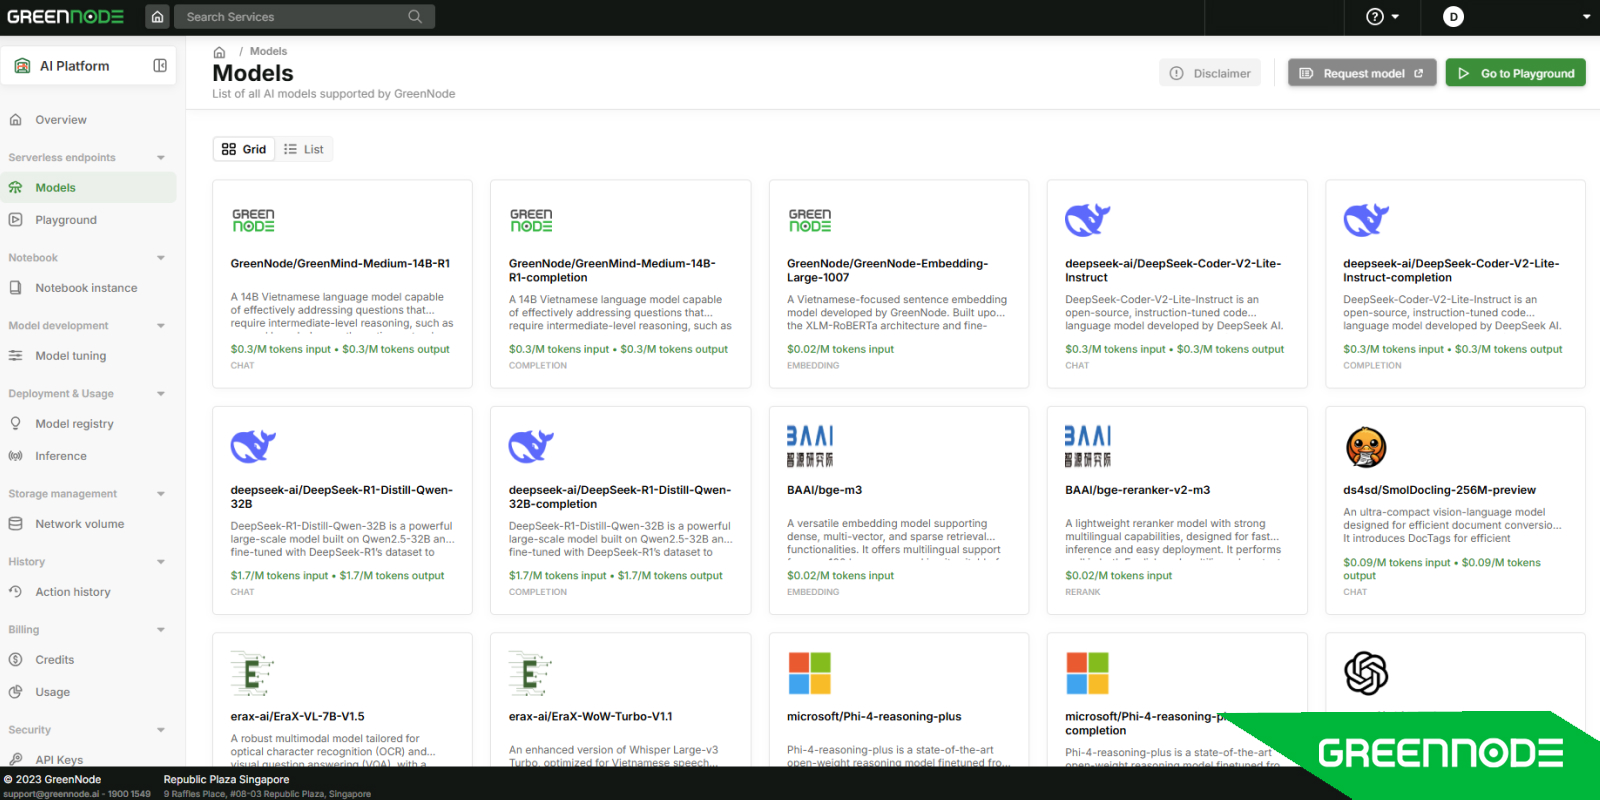Click the BAAI/bge-m3 logo icon
Image resolution: width=1600 pixels, height=800 pixels.
point(809,447)
